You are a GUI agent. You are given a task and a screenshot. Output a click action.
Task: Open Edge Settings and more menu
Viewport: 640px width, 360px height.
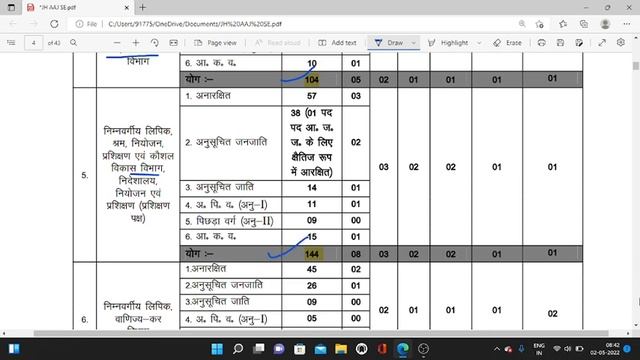coord(627,24)
